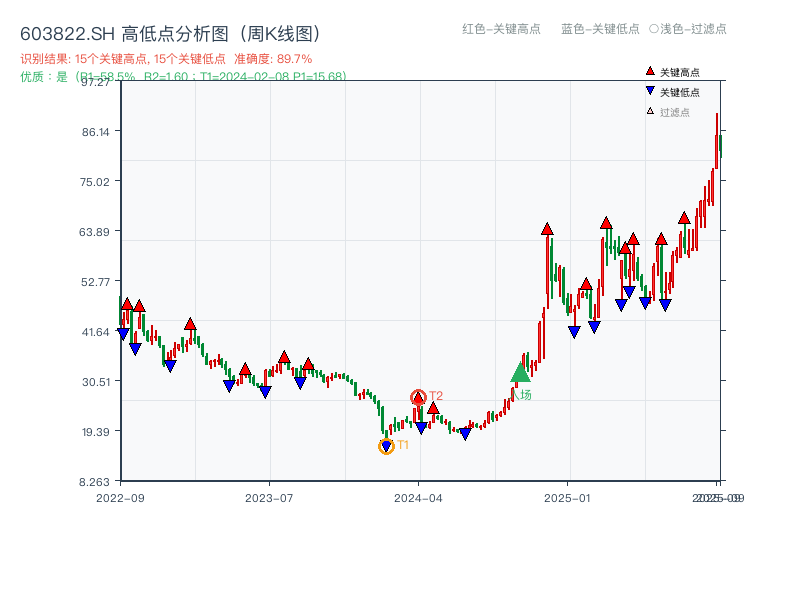The image size is (800, 600).
Task: Click x-axis label 2025-01
Action: [567, 498]
